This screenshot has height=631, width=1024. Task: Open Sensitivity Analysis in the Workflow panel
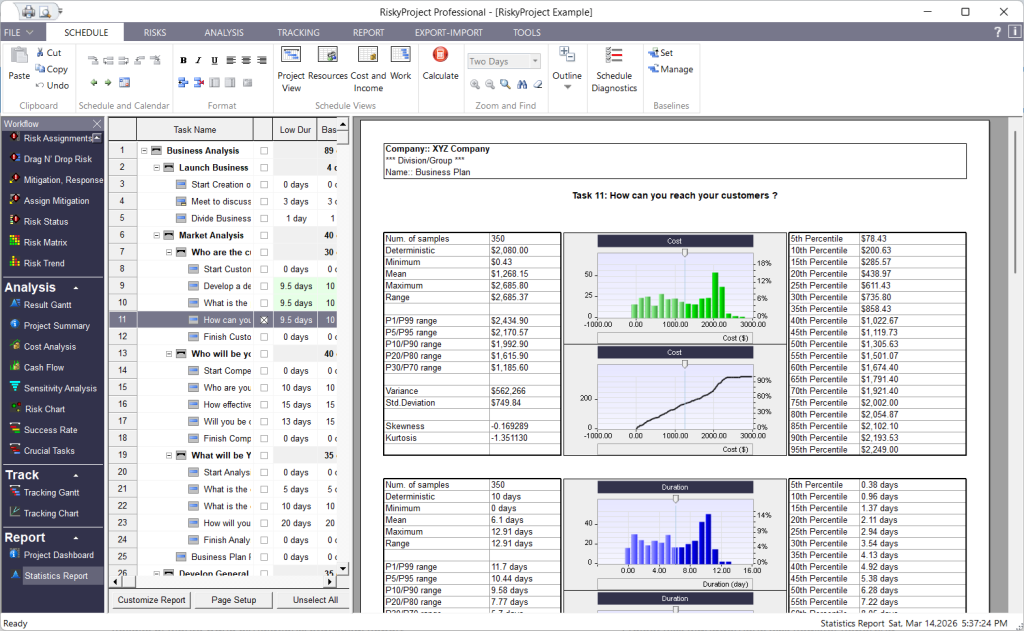click(60, 388)
